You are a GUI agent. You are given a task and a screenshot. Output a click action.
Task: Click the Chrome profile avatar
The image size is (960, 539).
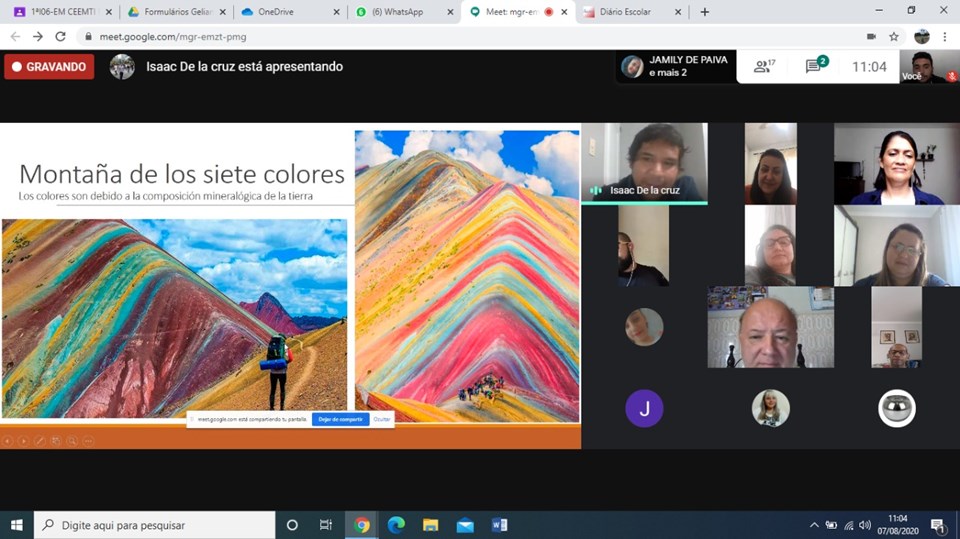pos(921,36)
